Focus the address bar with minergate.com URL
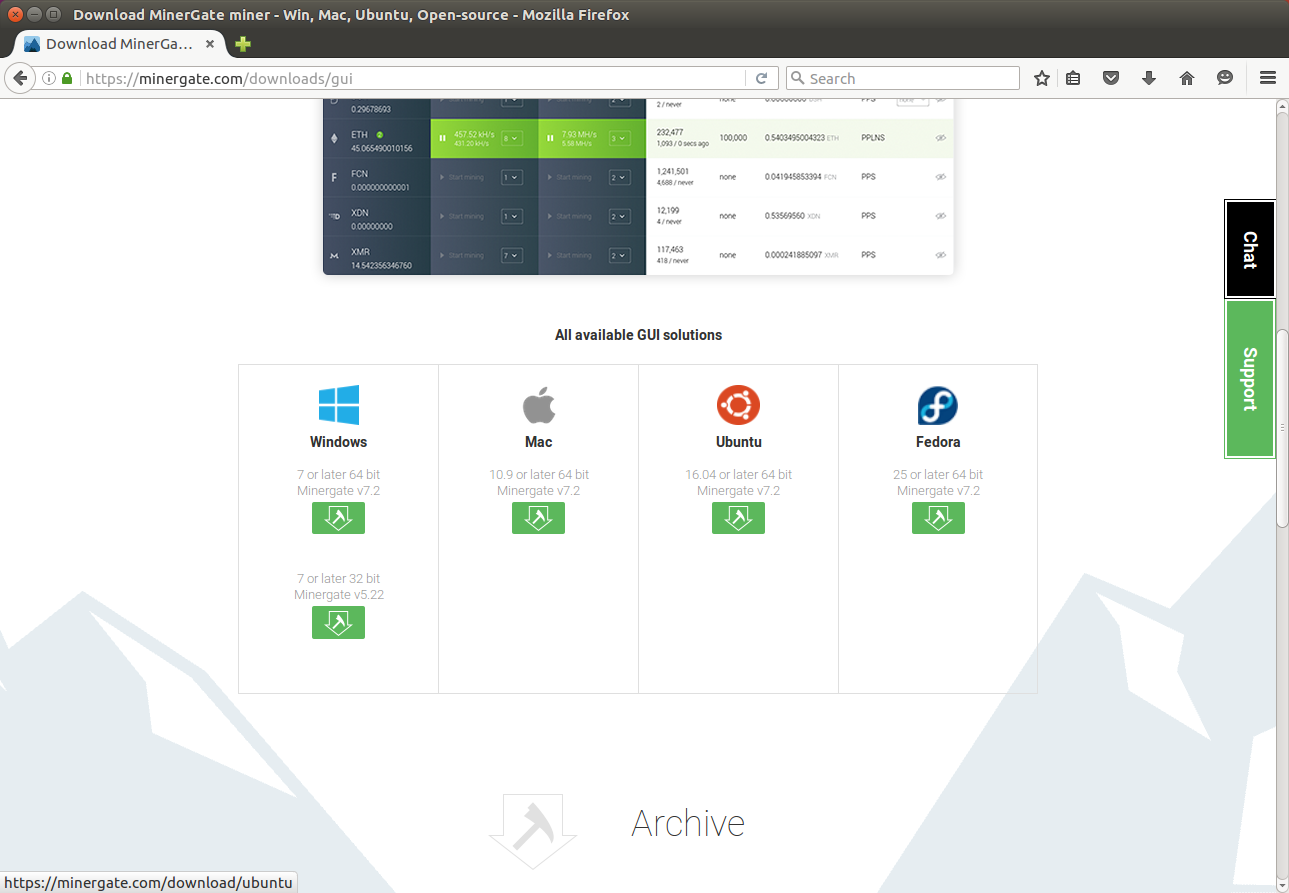The width and height of the screenshot is (1289, 893). pyautogui.click(x=412, y=78)
